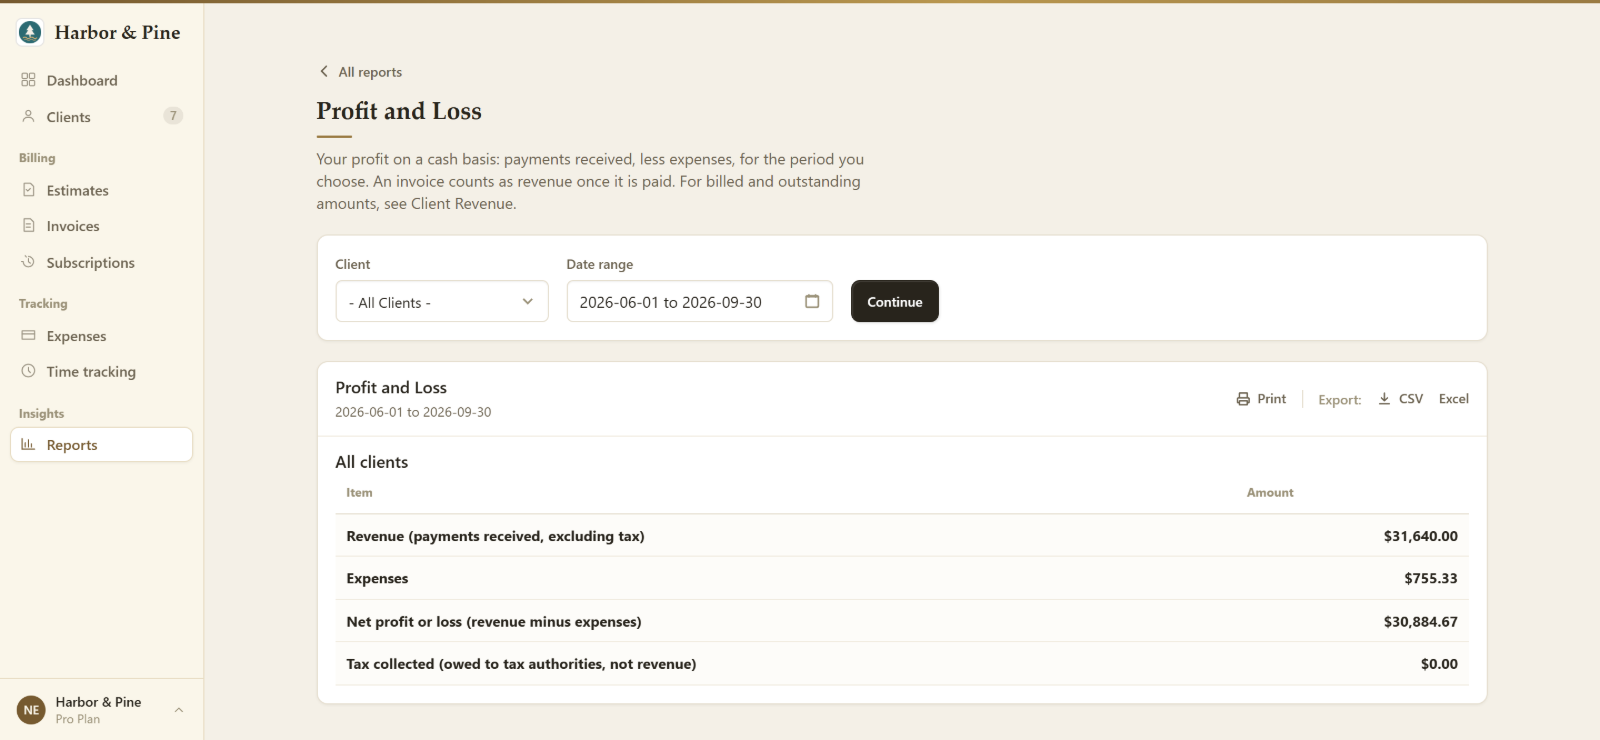The image size is (1600, 740).
Task: Go to Expenses tracking
Action: coord(101,336)
